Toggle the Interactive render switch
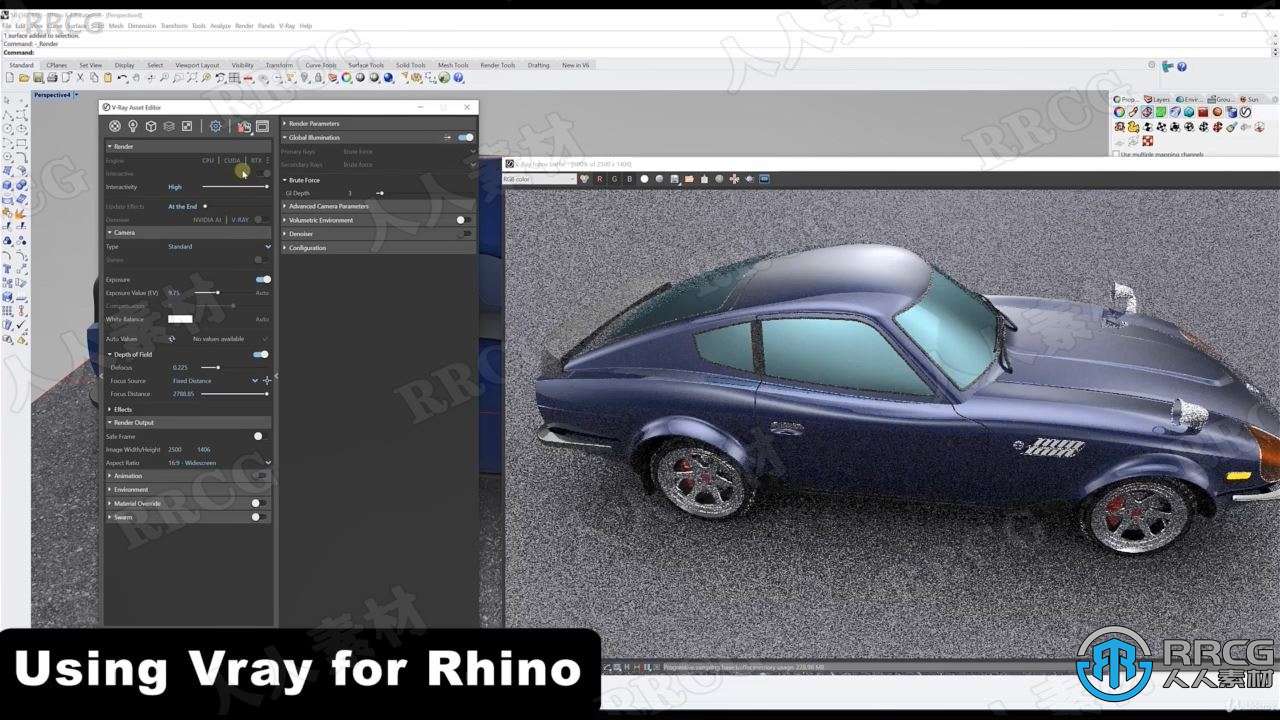Image resolution: width=1280 pixels, height=720 pixels. pyautogui.click(x=262, y=174)
